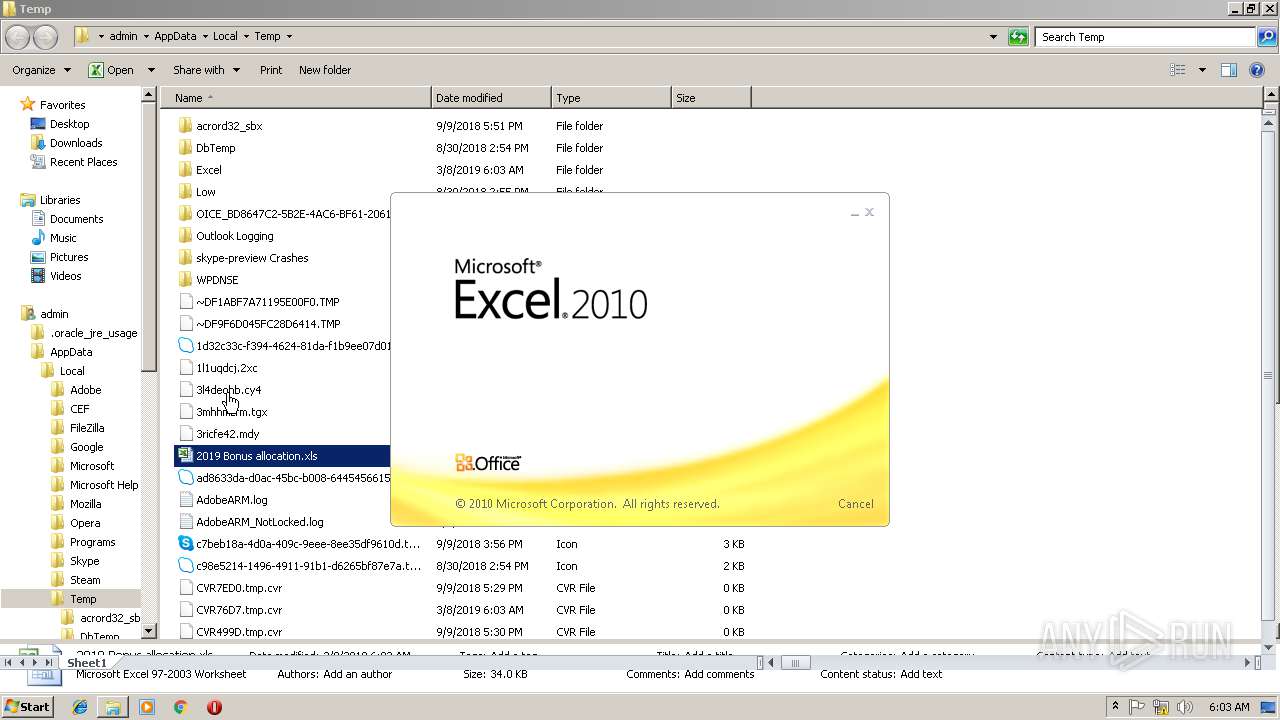The height and width of the screenshot is (720, 1280).
Task: Open Opera browser from the taskbar
Action: pos(214,707)
